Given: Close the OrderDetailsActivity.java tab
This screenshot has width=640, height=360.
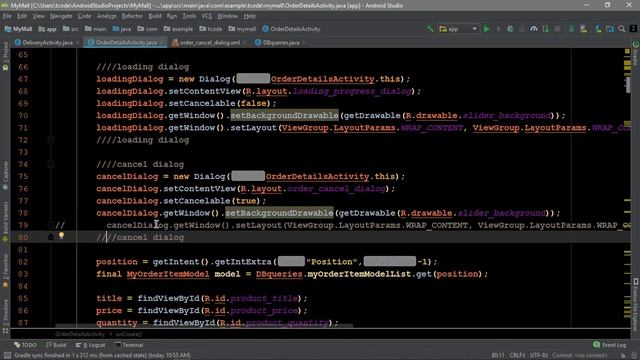Looking at the screenshot, I should coord(162,42).
